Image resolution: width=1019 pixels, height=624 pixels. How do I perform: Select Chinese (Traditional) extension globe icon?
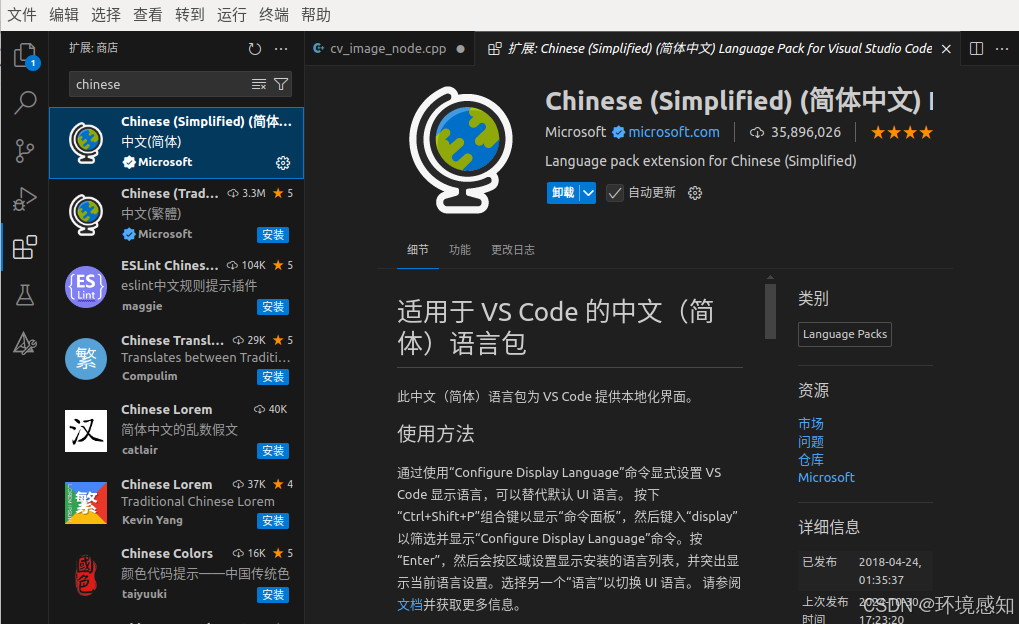[86, 214]
